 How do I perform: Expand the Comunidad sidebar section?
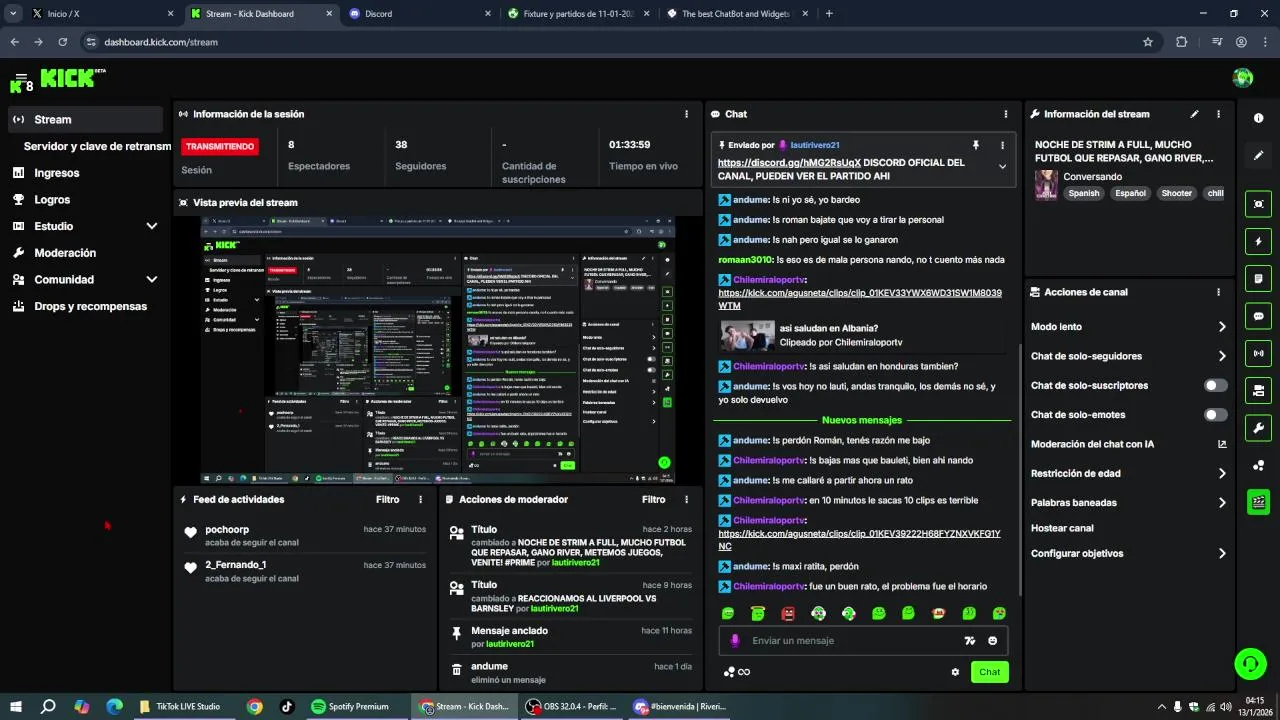pos(152,280)
